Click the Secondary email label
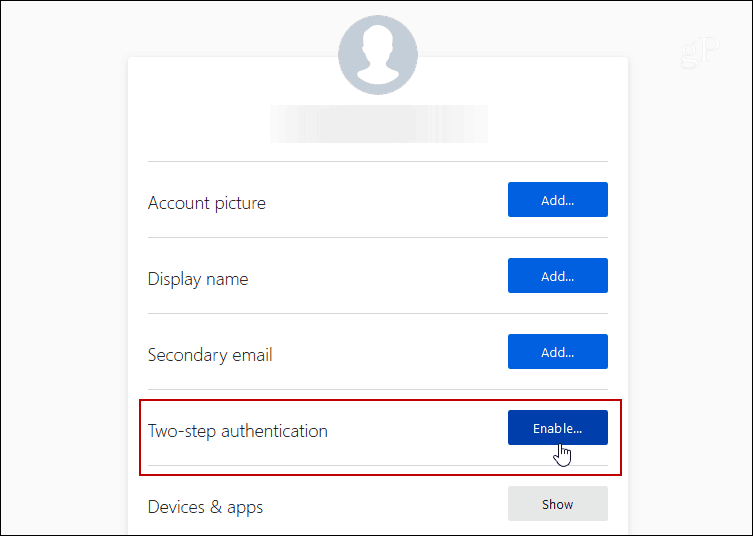Screen dimensions: 753x536 pos(210,355)
